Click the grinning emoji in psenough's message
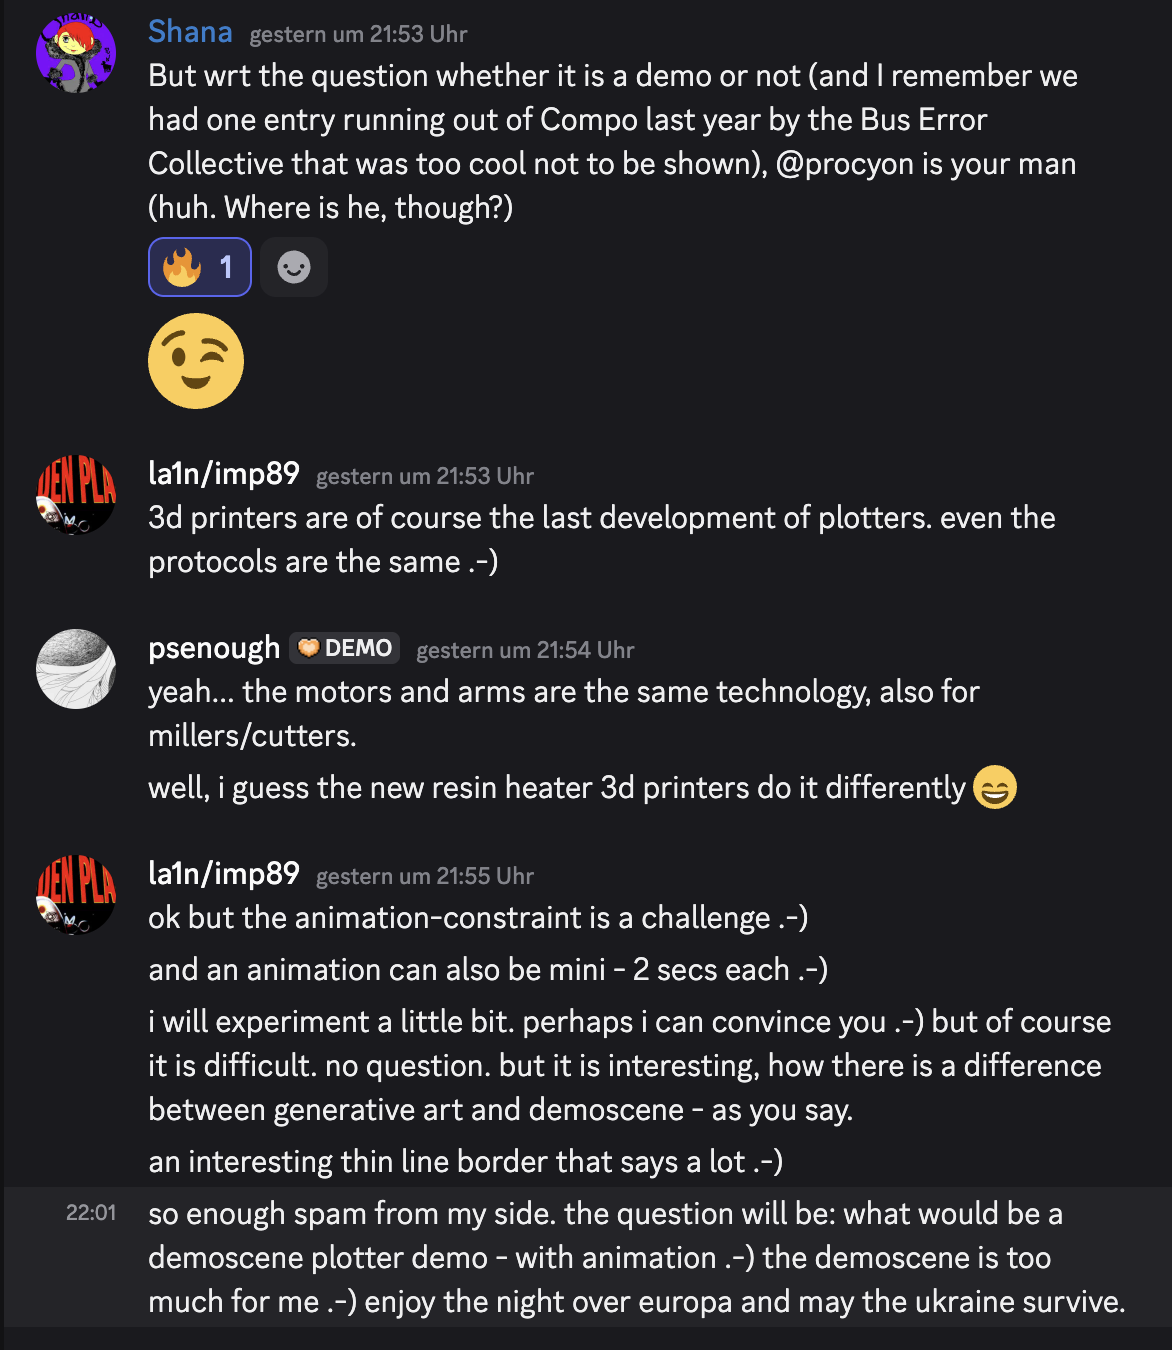The height and width of the screenshot is (1350, 1172). (994, 787)
